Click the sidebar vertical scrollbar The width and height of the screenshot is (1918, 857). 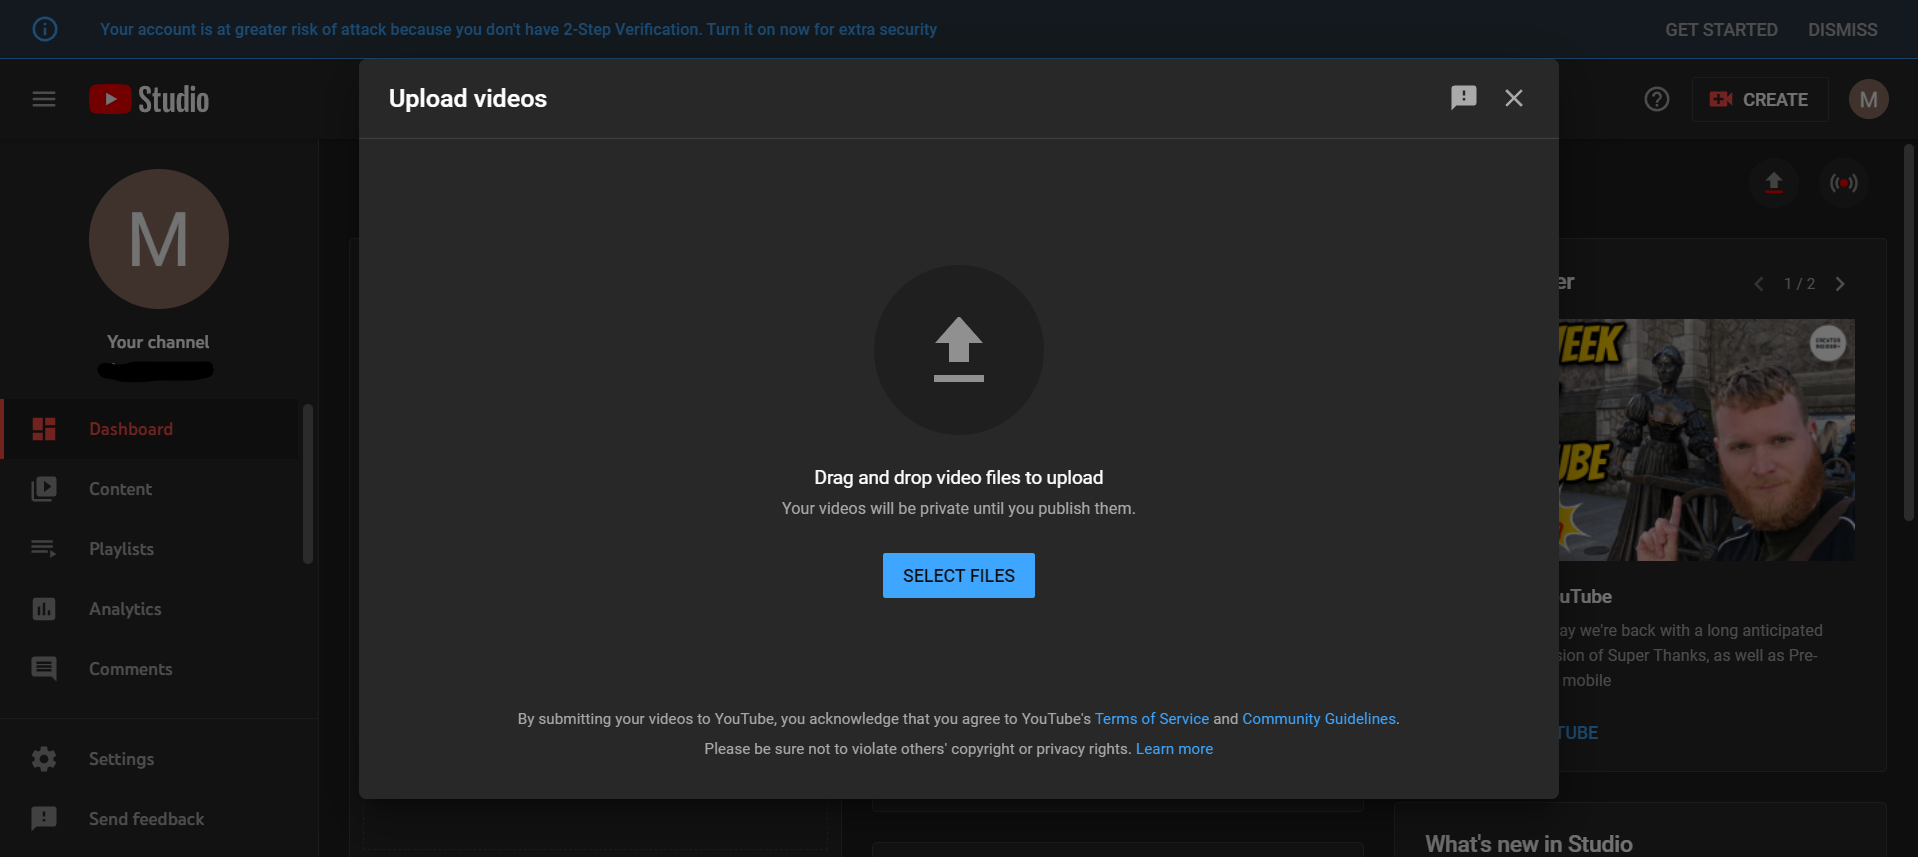pyautogui.click(x=308, y=484)
